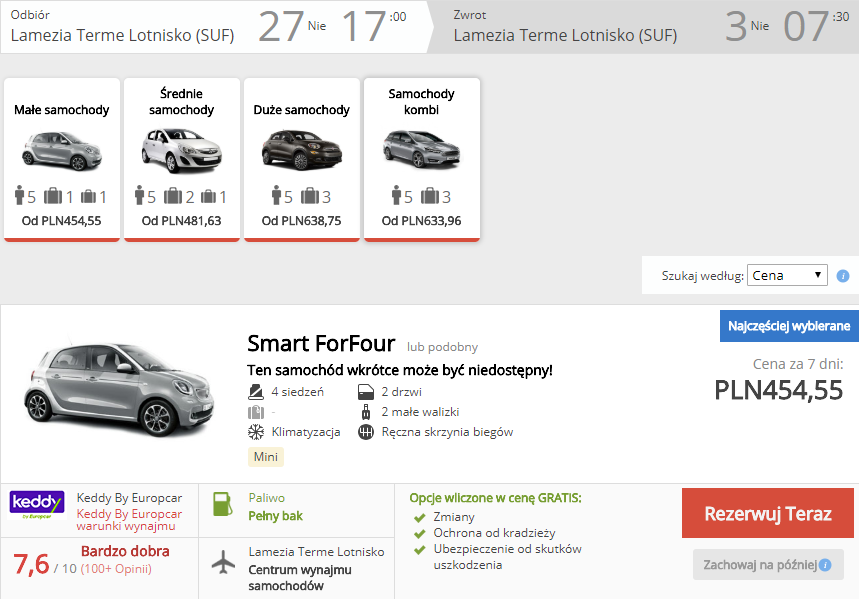Click the Keddy by Europcar logo
The height and width of the screenshot is (599, 859).
[x=37, y=505]
